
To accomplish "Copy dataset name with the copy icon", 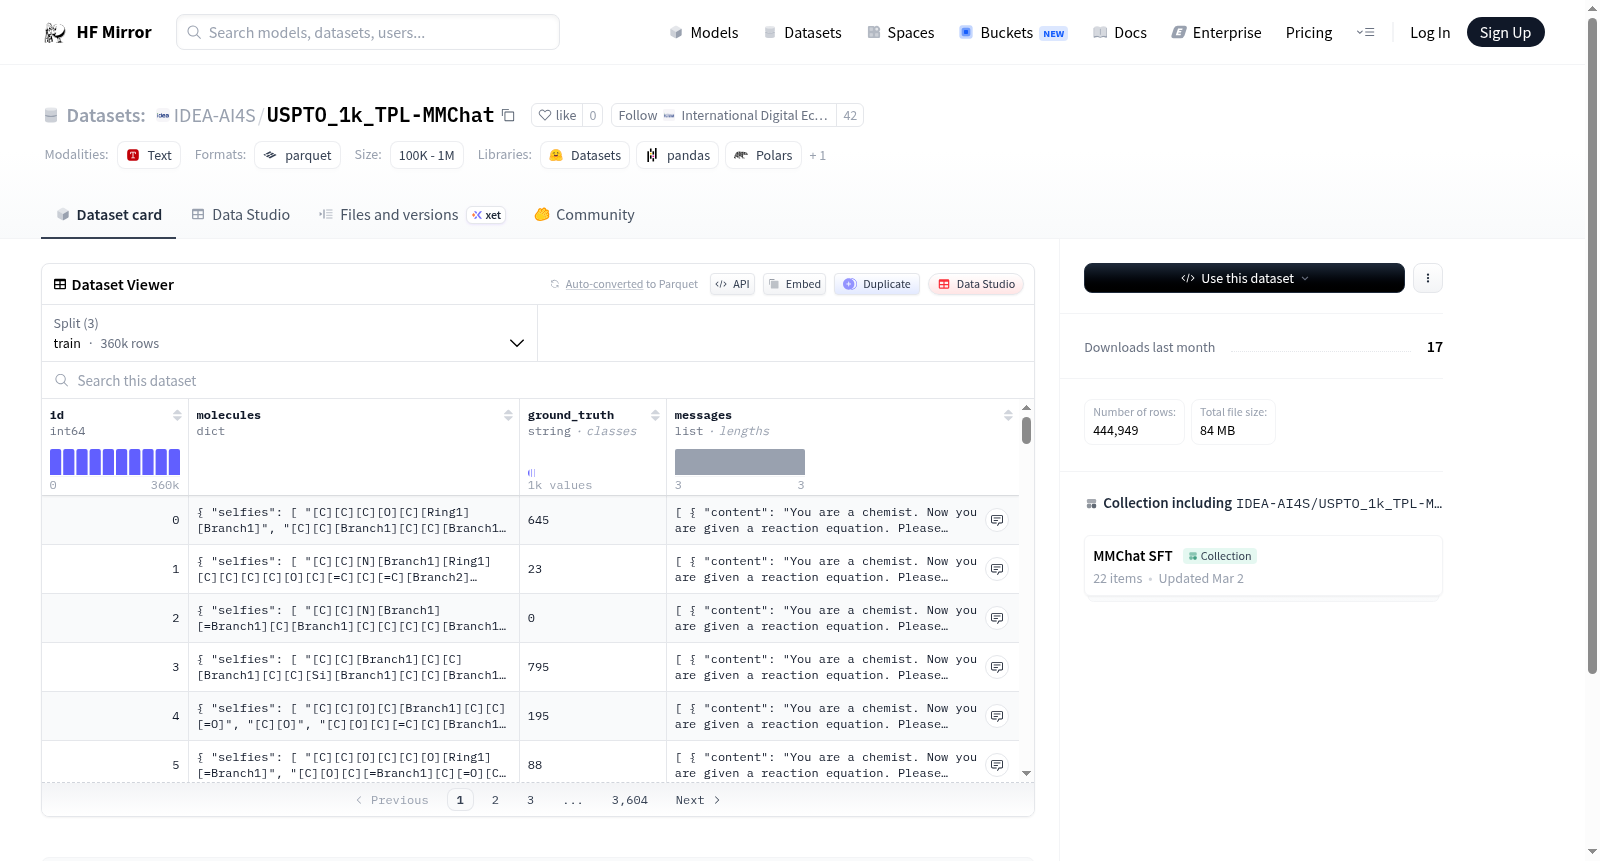I will point(508,115).
